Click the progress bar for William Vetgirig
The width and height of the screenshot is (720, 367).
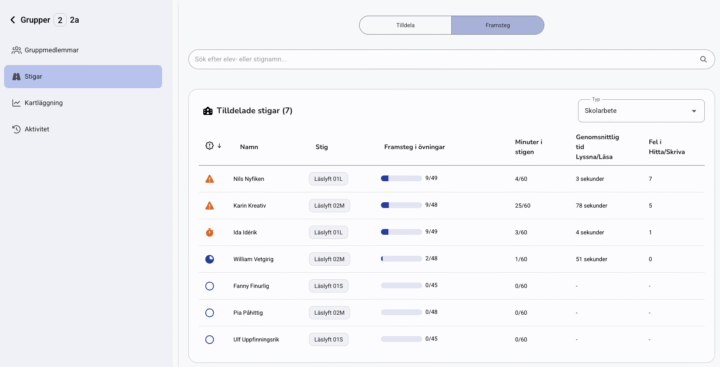point(401,259)
